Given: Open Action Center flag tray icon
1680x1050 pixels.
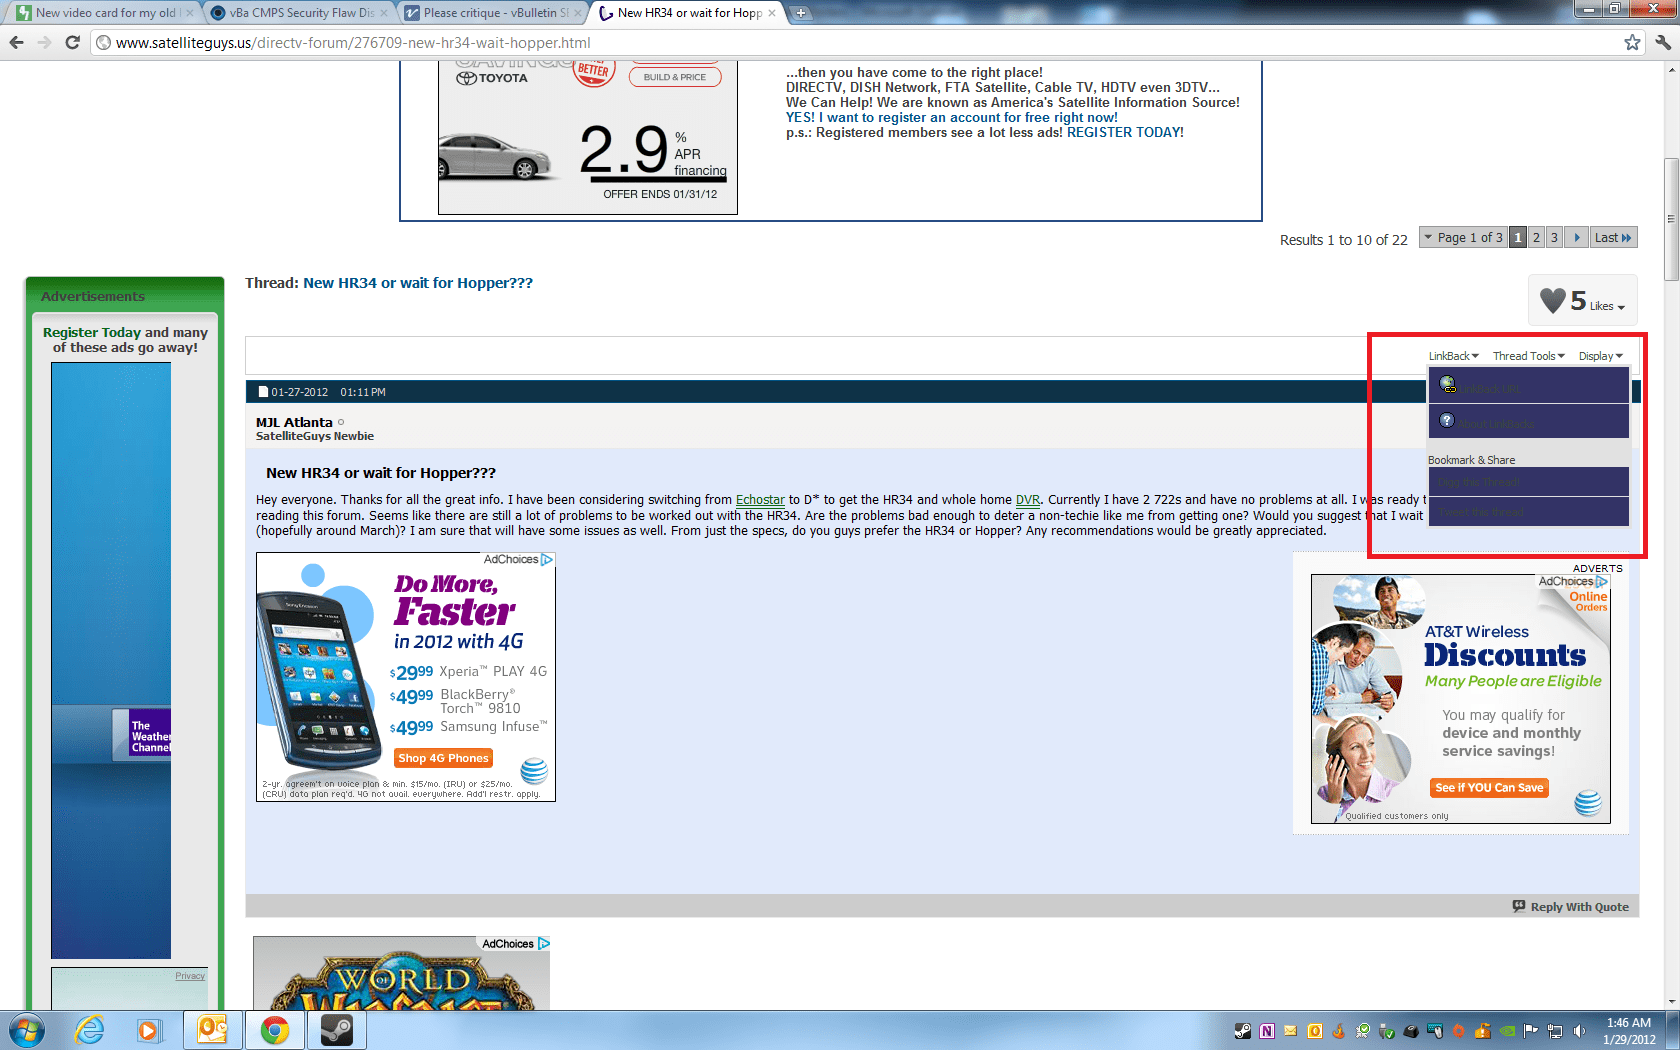Looking at the screenshot, I should click(x=1531, y=1031).
